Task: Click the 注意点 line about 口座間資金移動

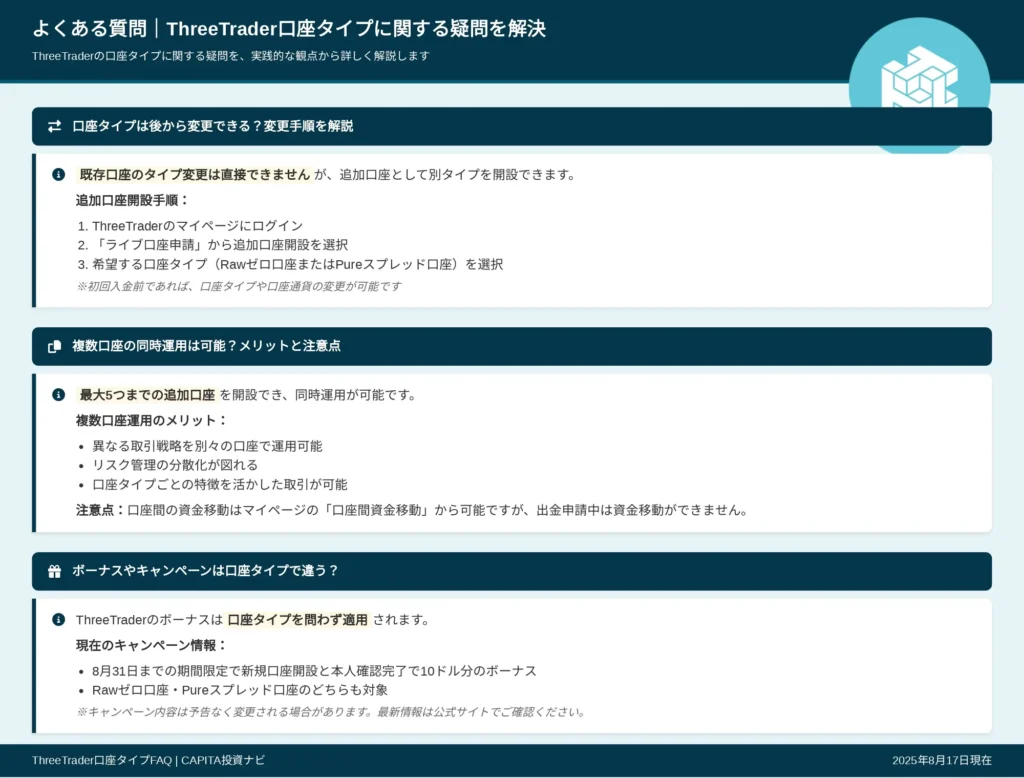Action: point(412,510)
